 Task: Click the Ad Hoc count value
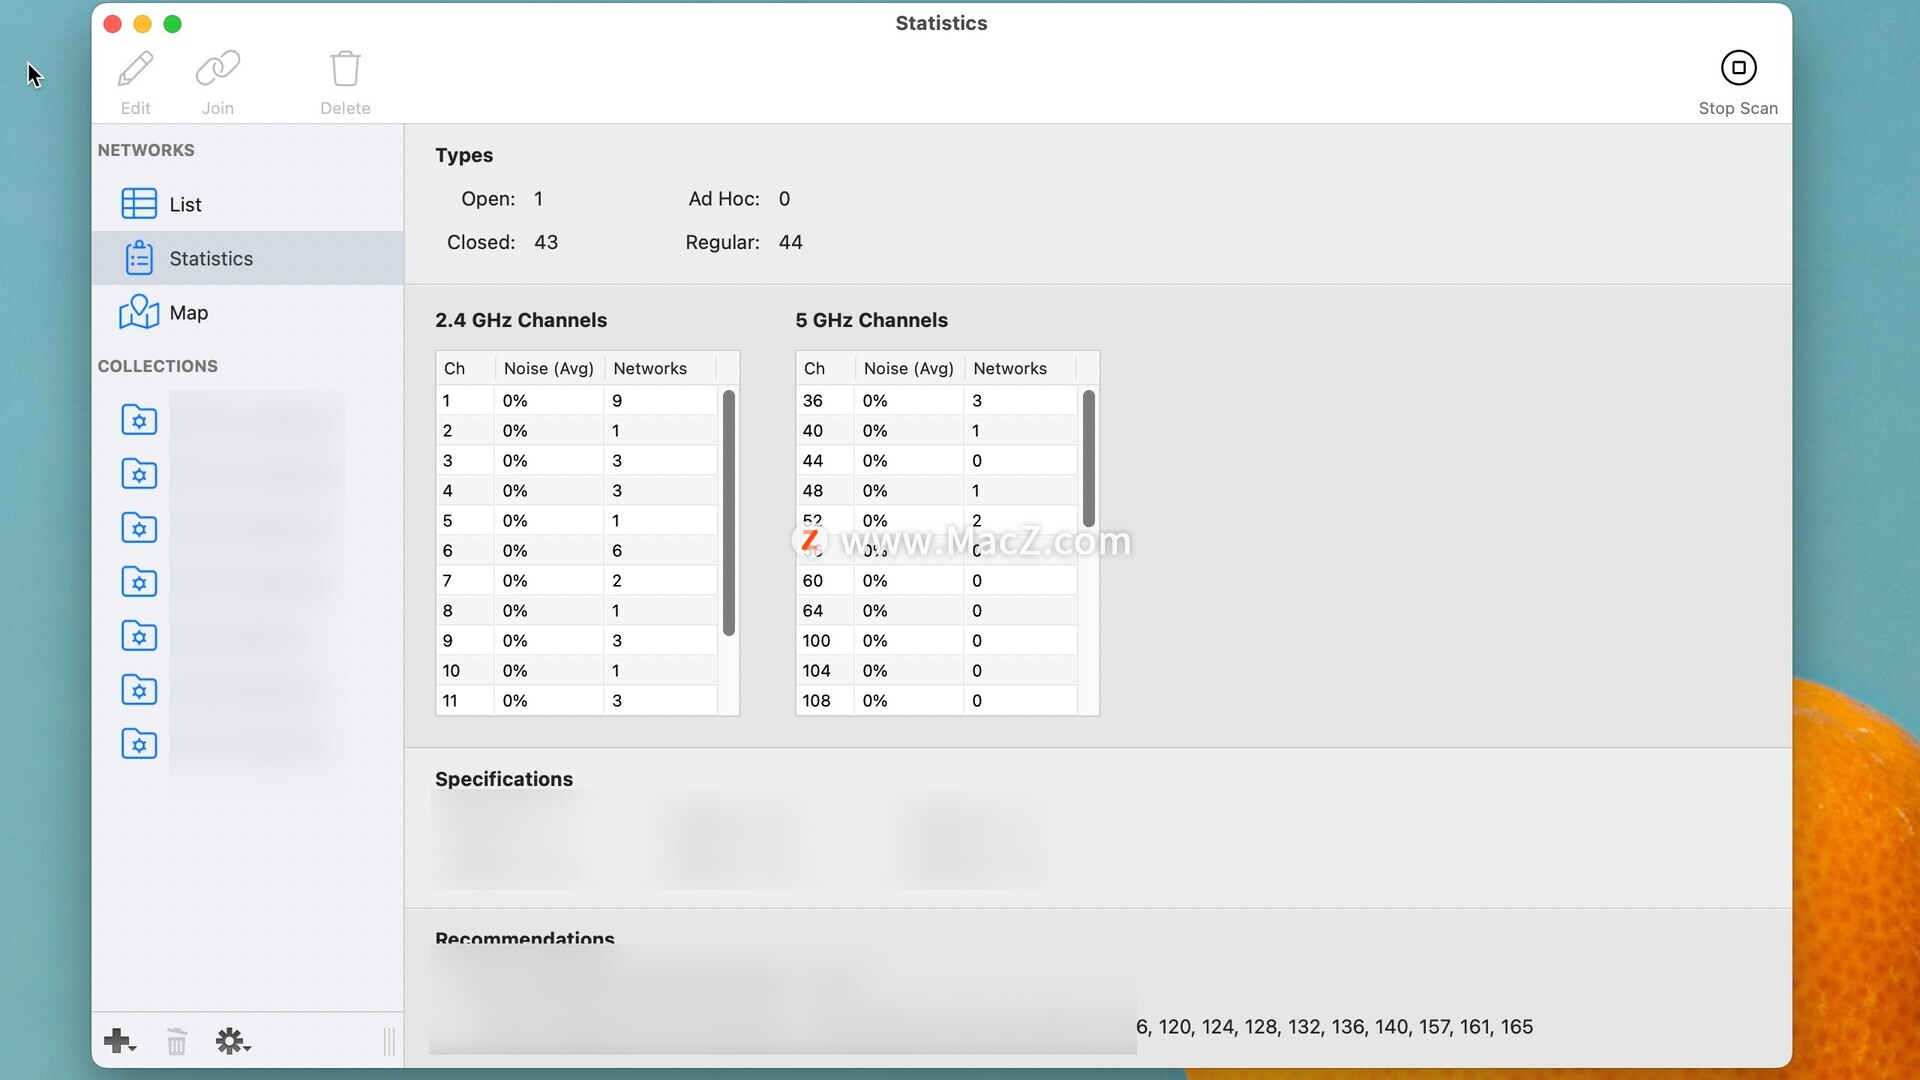784,199
